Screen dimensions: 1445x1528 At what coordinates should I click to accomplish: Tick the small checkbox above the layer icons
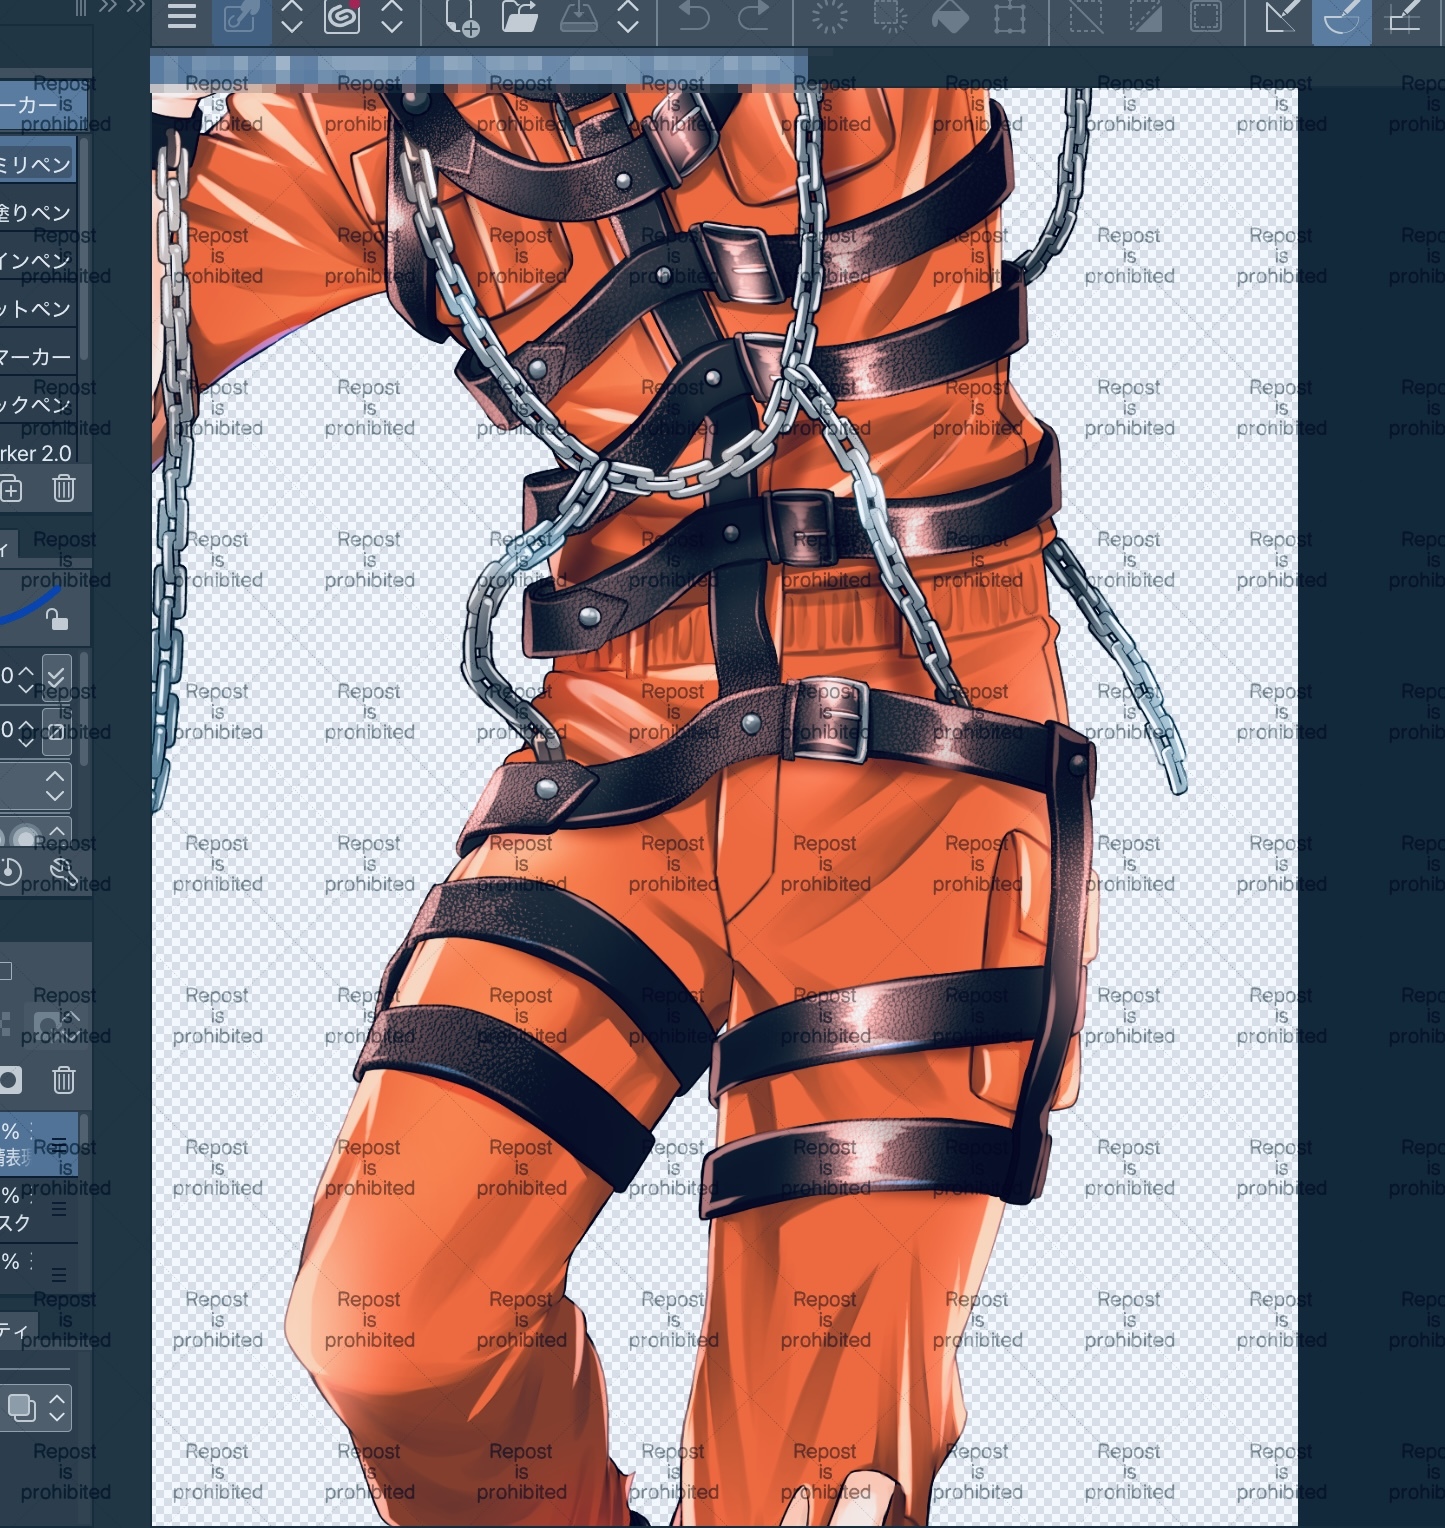click(6, 970)
